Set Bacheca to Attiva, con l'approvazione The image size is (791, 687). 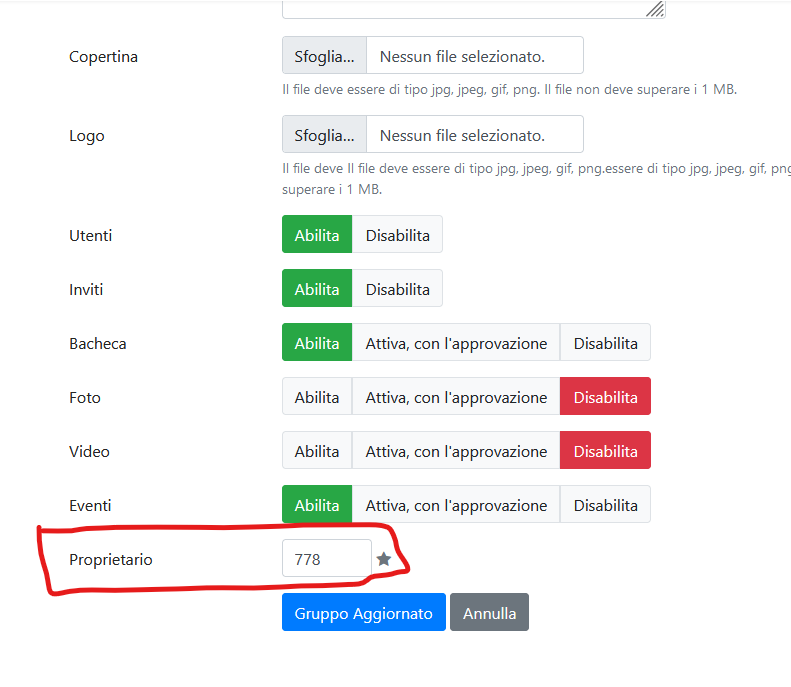click(x=456, y=342)
